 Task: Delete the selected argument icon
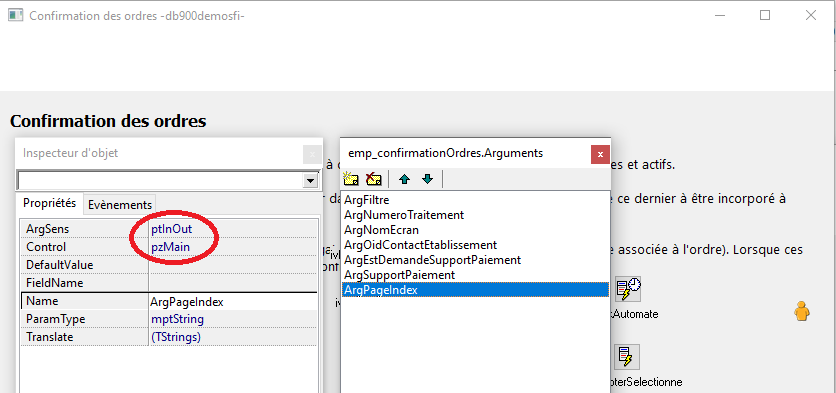pyautogui.click(x=374, y=179)
